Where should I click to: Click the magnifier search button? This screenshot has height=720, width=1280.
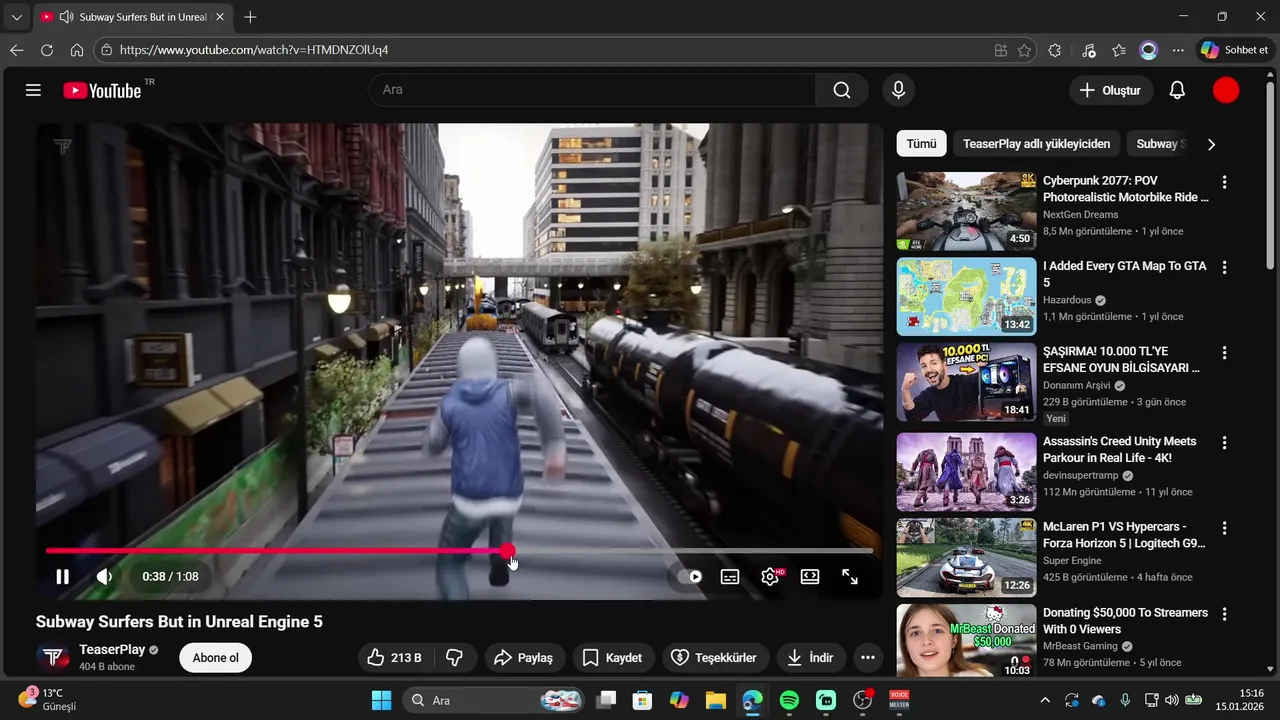[842, 90]
